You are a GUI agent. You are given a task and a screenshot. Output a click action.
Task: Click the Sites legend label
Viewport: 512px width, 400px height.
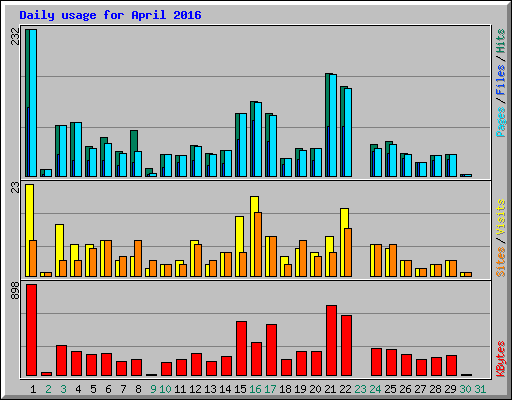pos(500,262)
